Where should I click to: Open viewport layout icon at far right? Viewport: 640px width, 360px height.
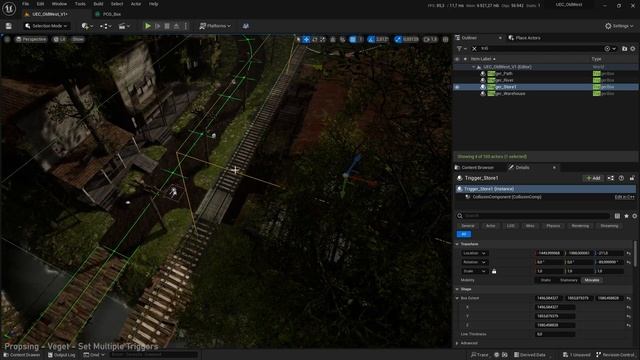tap(446, 39)
